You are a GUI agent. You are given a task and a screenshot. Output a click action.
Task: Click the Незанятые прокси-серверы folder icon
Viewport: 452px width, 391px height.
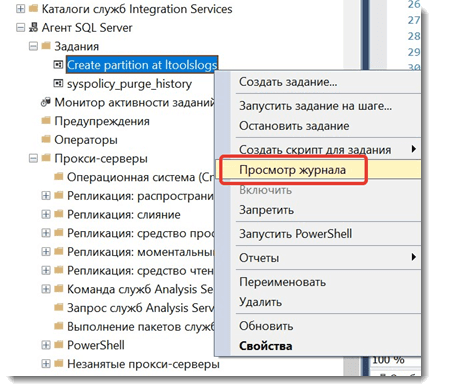(58, 363)
